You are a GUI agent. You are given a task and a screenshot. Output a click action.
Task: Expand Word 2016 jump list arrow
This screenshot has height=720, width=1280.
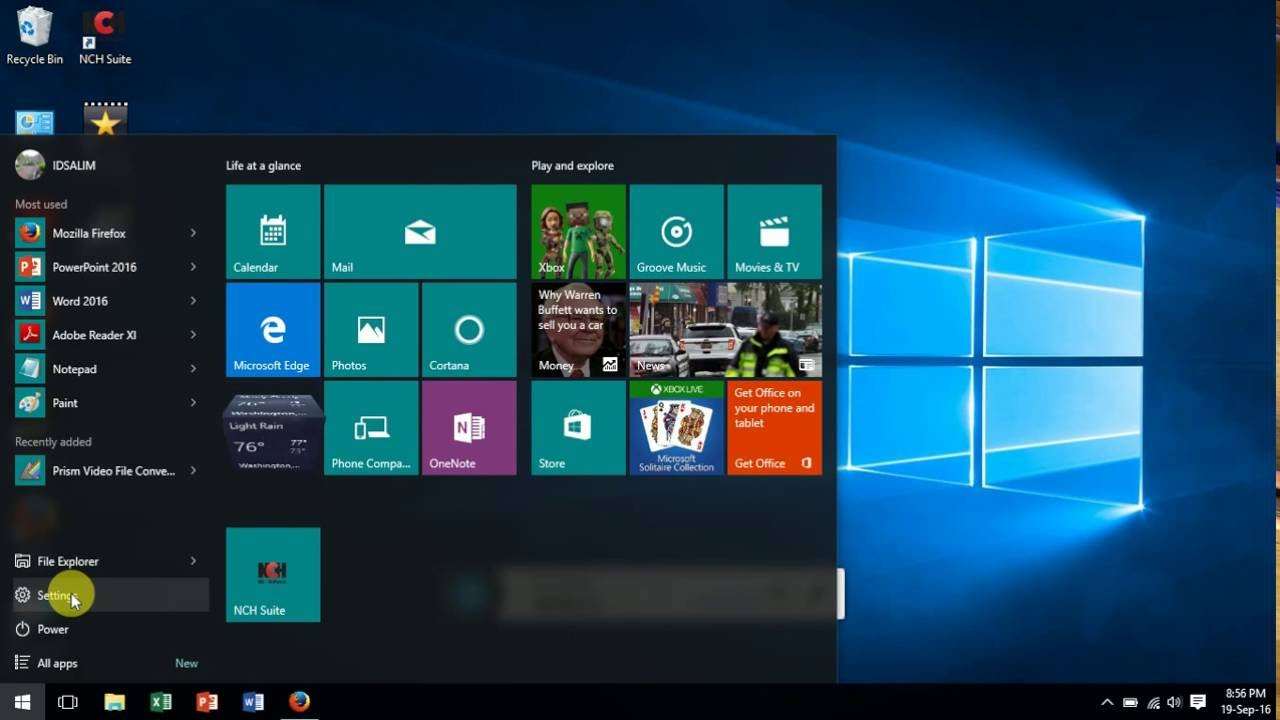(x=193, y=301)
